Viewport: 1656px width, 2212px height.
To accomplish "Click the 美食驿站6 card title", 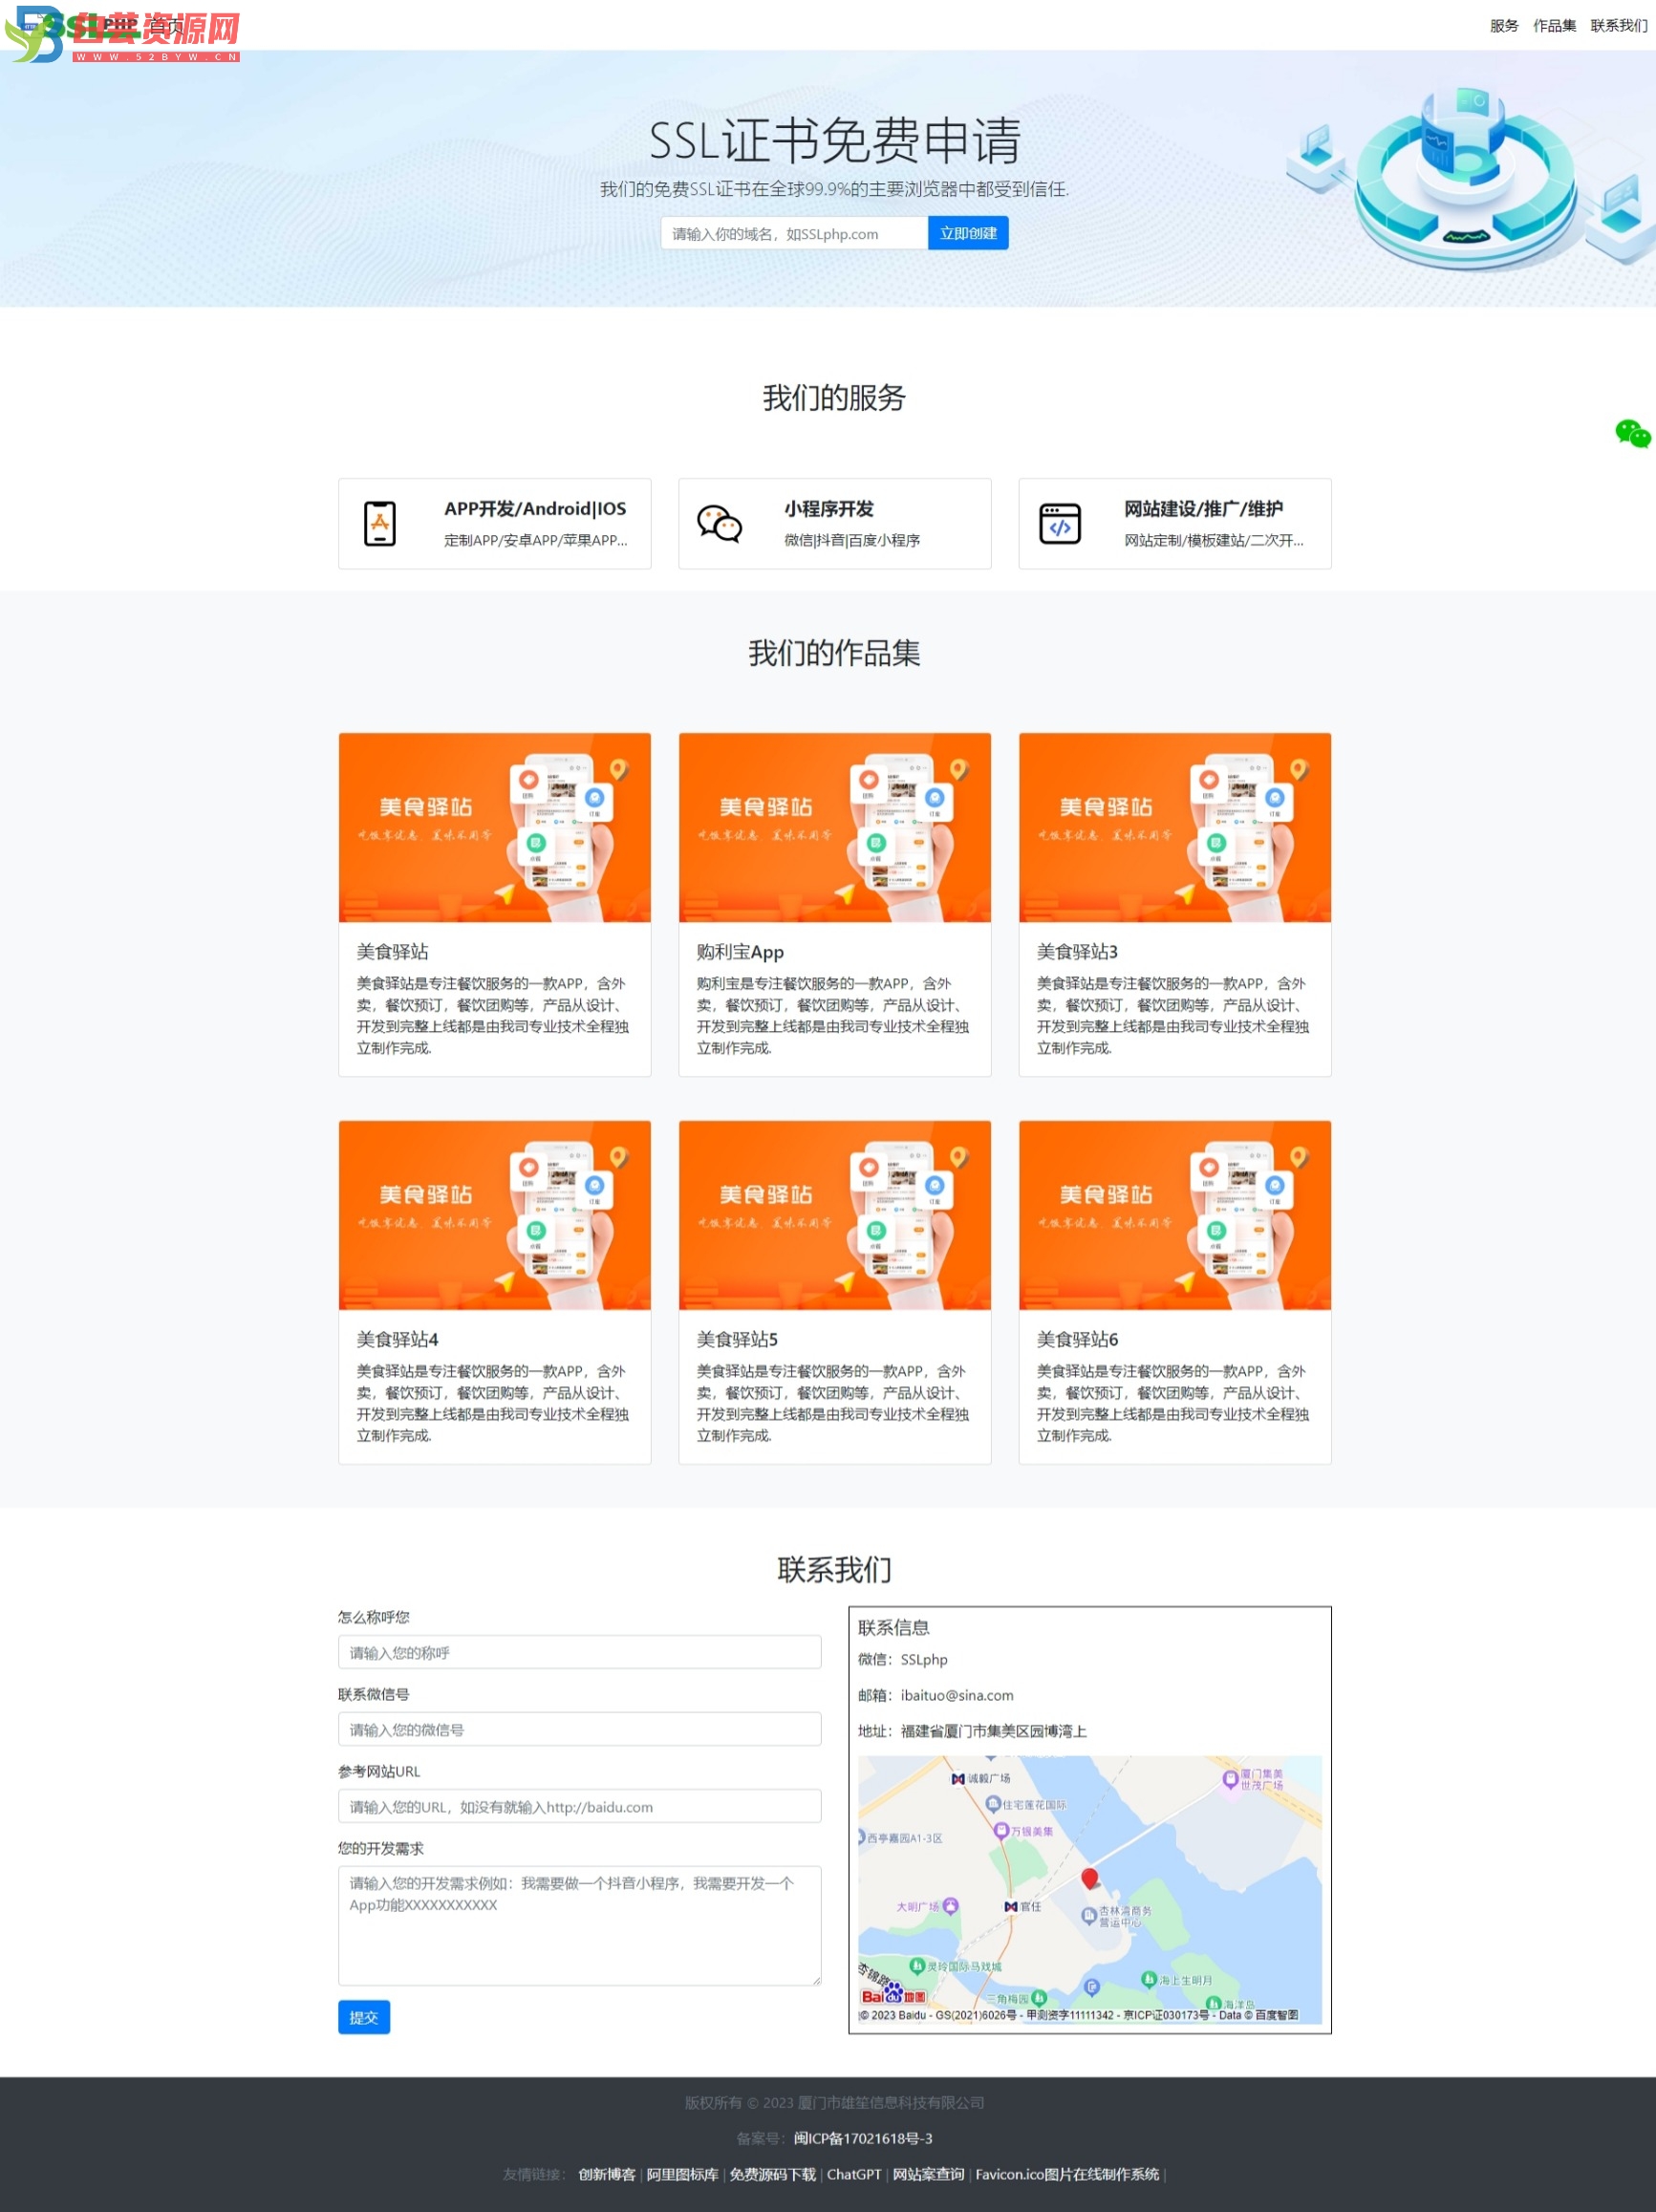I will (x=1077, y=1340).
